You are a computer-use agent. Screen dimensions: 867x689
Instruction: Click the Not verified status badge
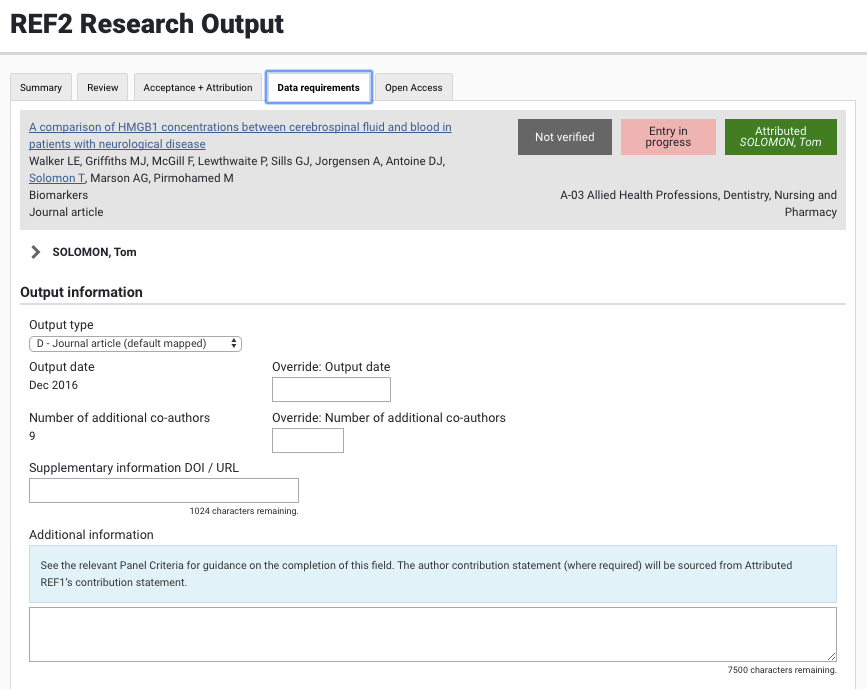[564, 137]
